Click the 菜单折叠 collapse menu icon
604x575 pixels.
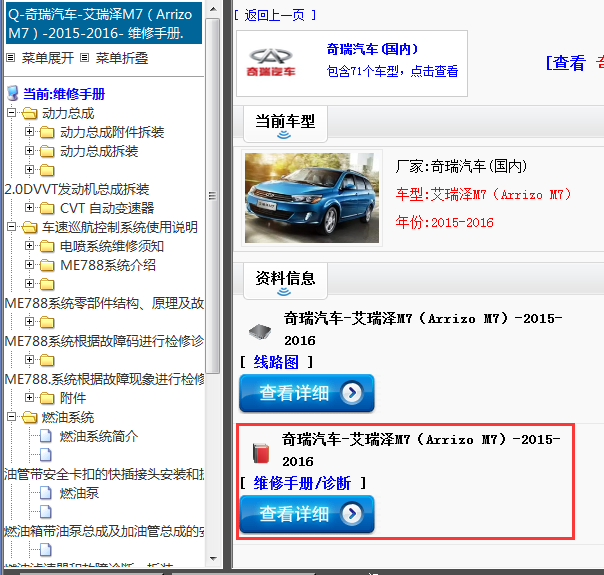(x=84, y=58)
